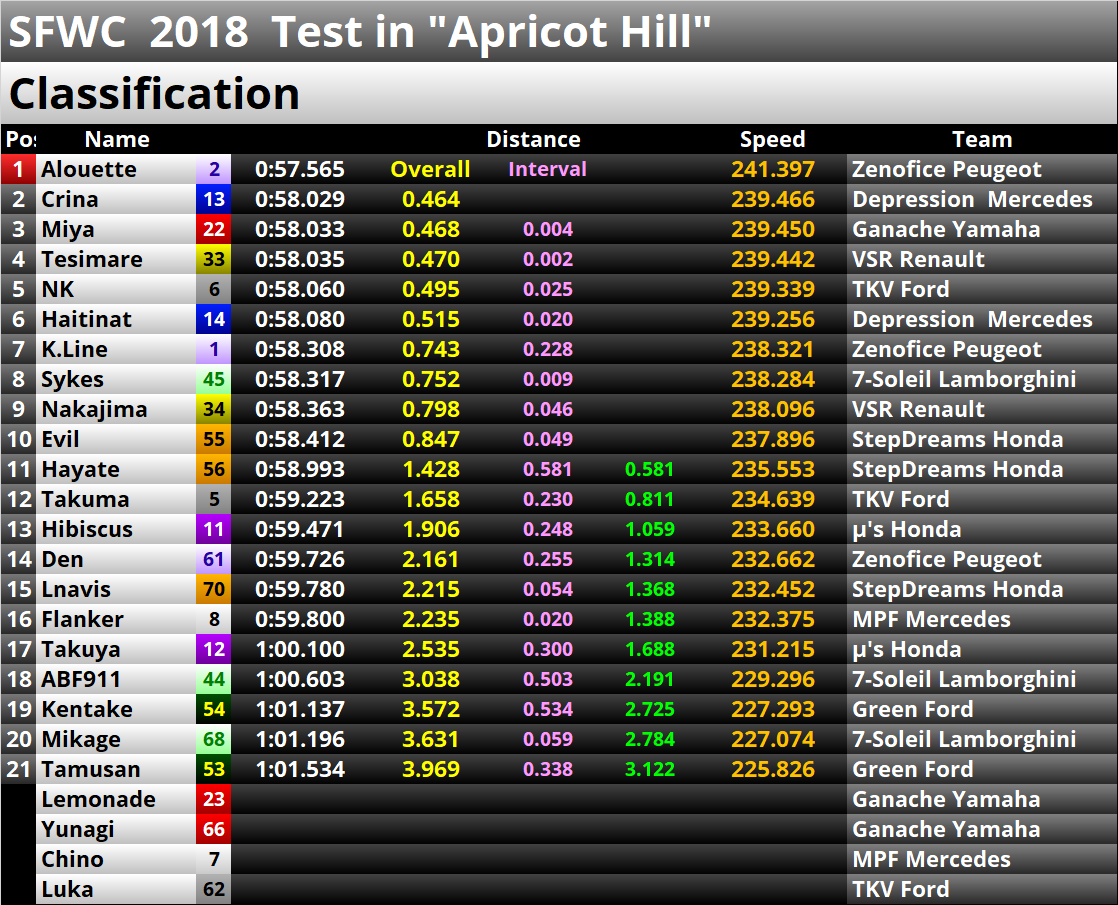Image resolution: width=1118 pixels, height=905 pixels.
Task: Click the Classification heading
Action: (x=154, y=93)
